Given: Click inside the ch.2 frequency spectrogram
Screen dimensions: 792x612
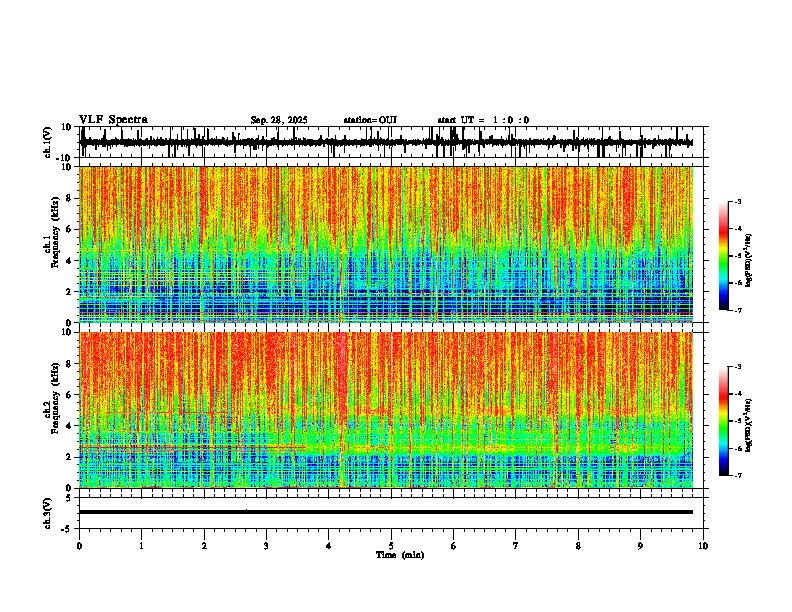Looking at the screenshot, I should coord(386,410).
